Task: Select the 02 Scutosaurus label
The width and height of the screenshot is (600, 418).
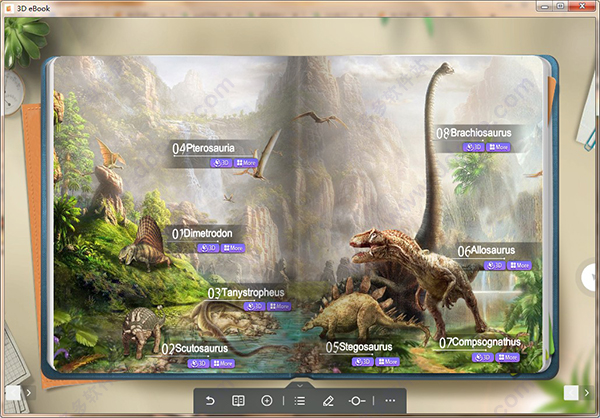Action: (195, 349)
